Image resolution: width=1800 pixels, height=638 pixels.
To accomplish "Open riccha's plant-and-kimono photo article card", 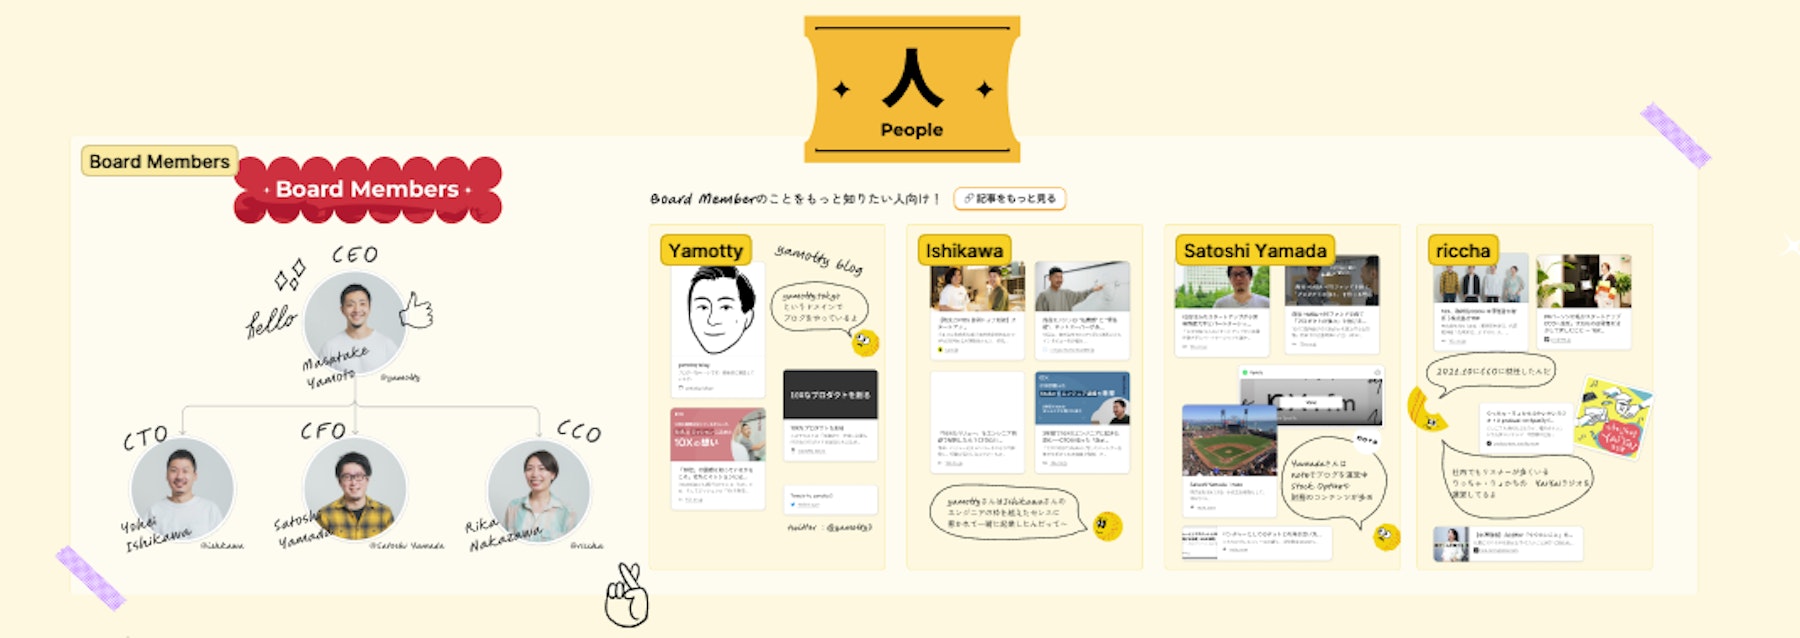I will (x=1584, y=301).
